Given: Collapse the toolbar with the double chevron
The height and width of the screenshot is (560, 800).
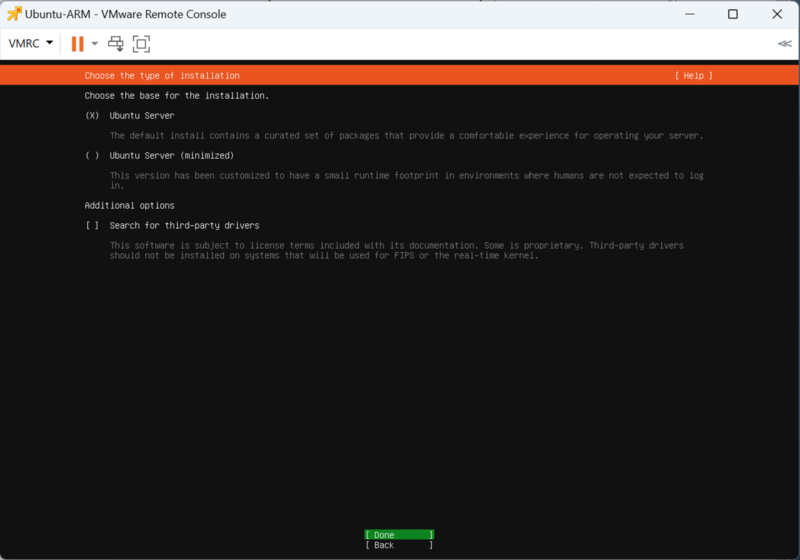Looking at the screenshot, I should tap(785, 44).
